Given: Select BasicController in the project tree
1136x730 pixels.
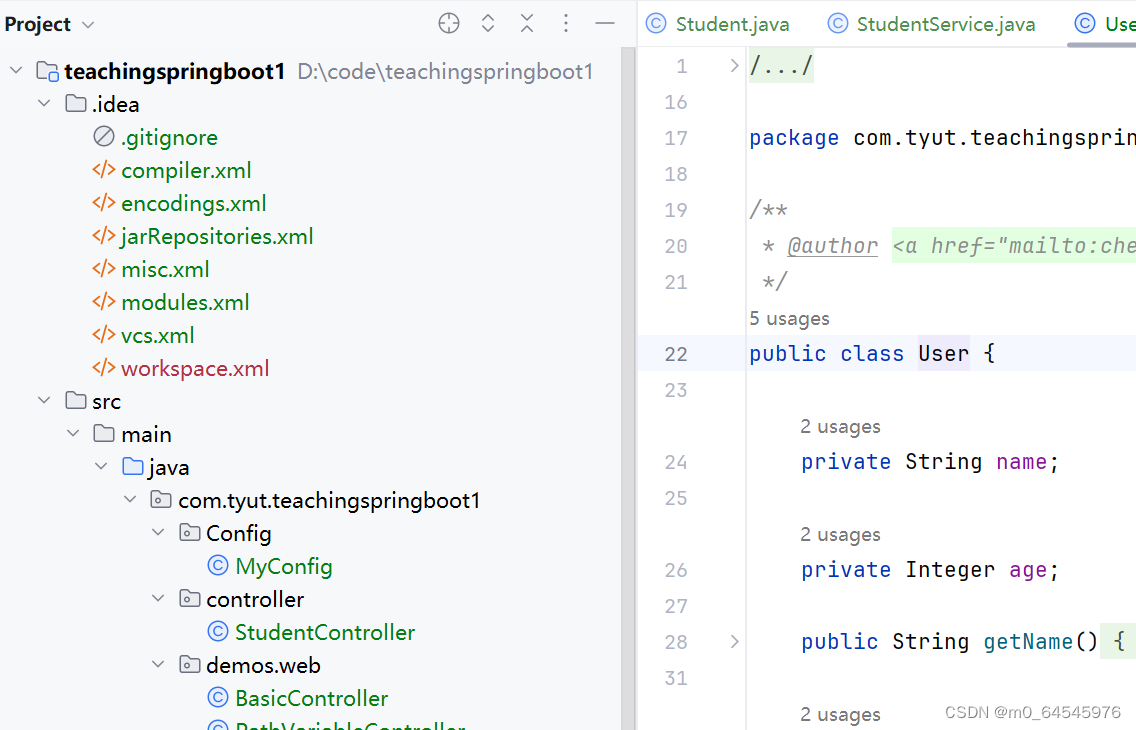Looking at the screenshot, I should point(310,698).
